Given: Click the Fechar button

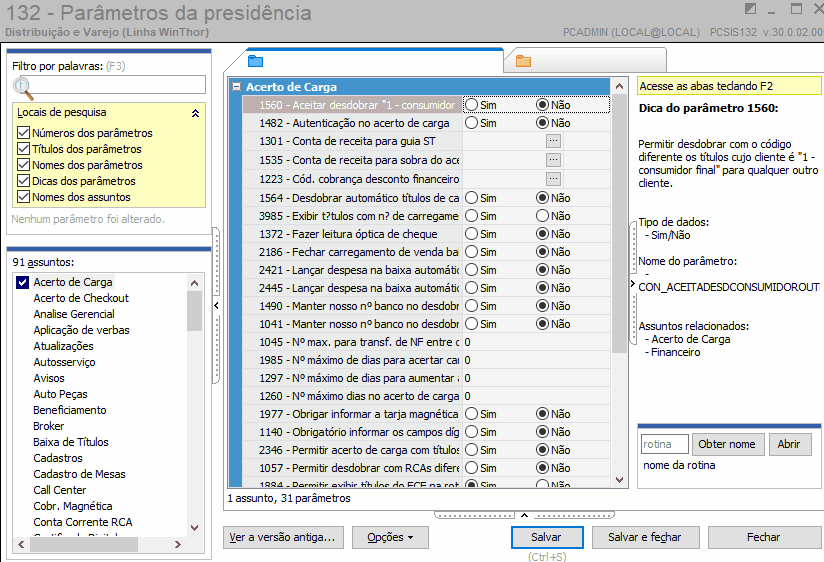Looking at the screenshot, I should coord(764,537).
